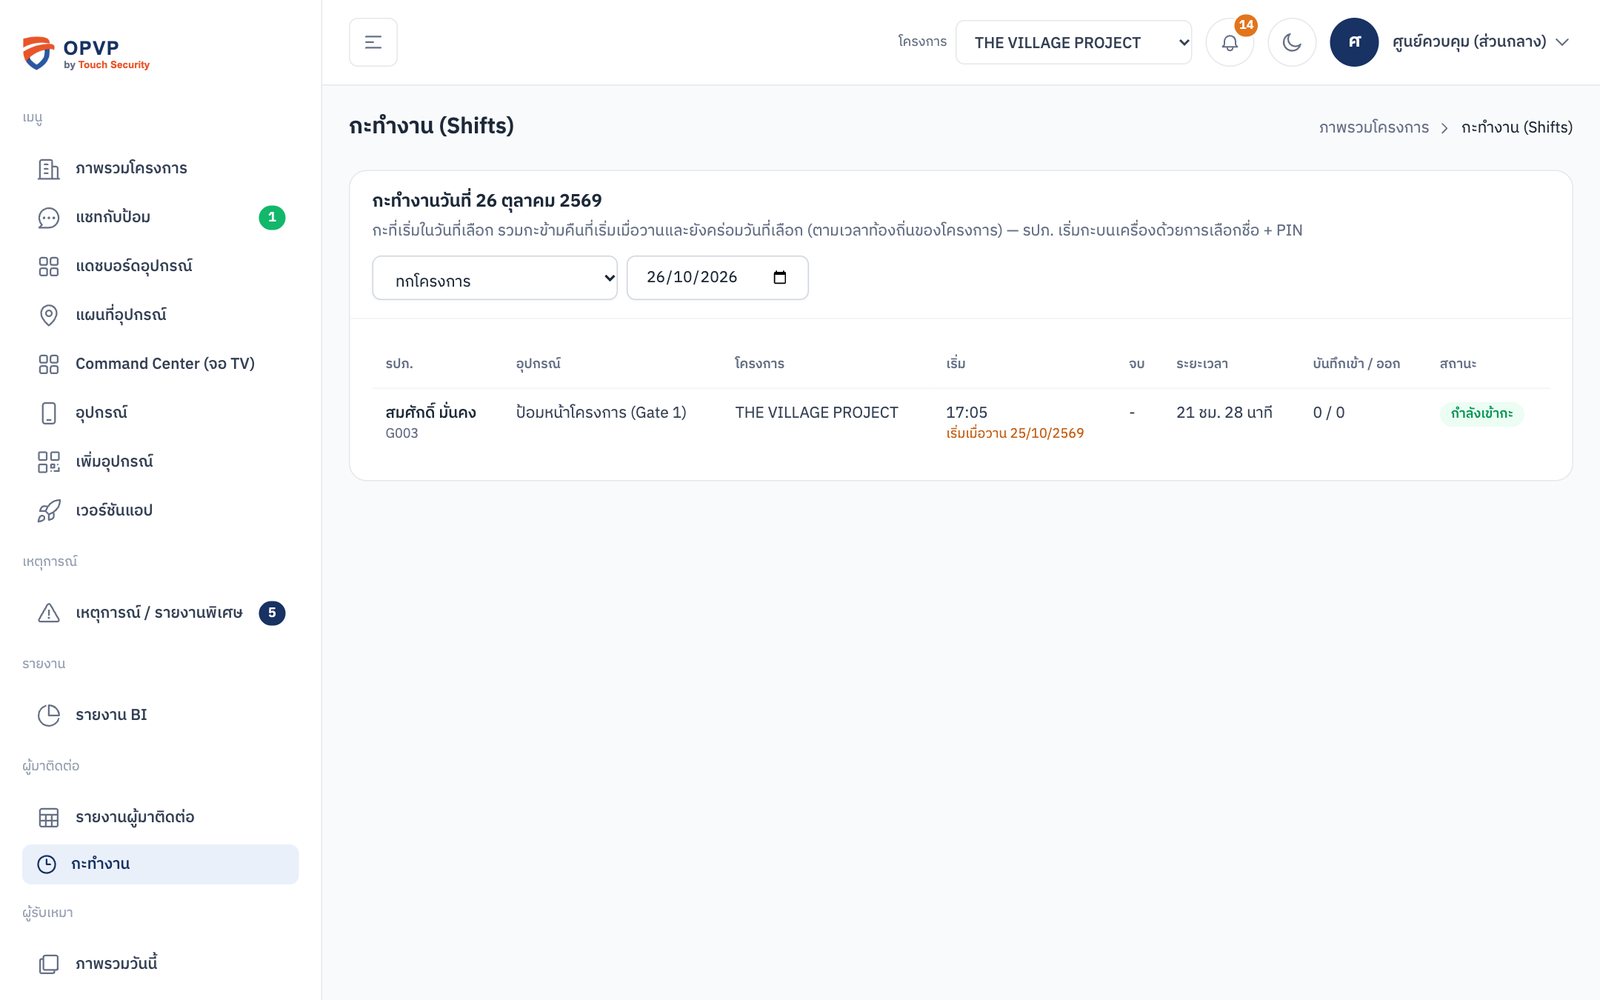Click the บันทึกเข้า / ออก column header
Image resolution: width=1600 pixels, height=1000 pixels.
tap(1356, 363)
